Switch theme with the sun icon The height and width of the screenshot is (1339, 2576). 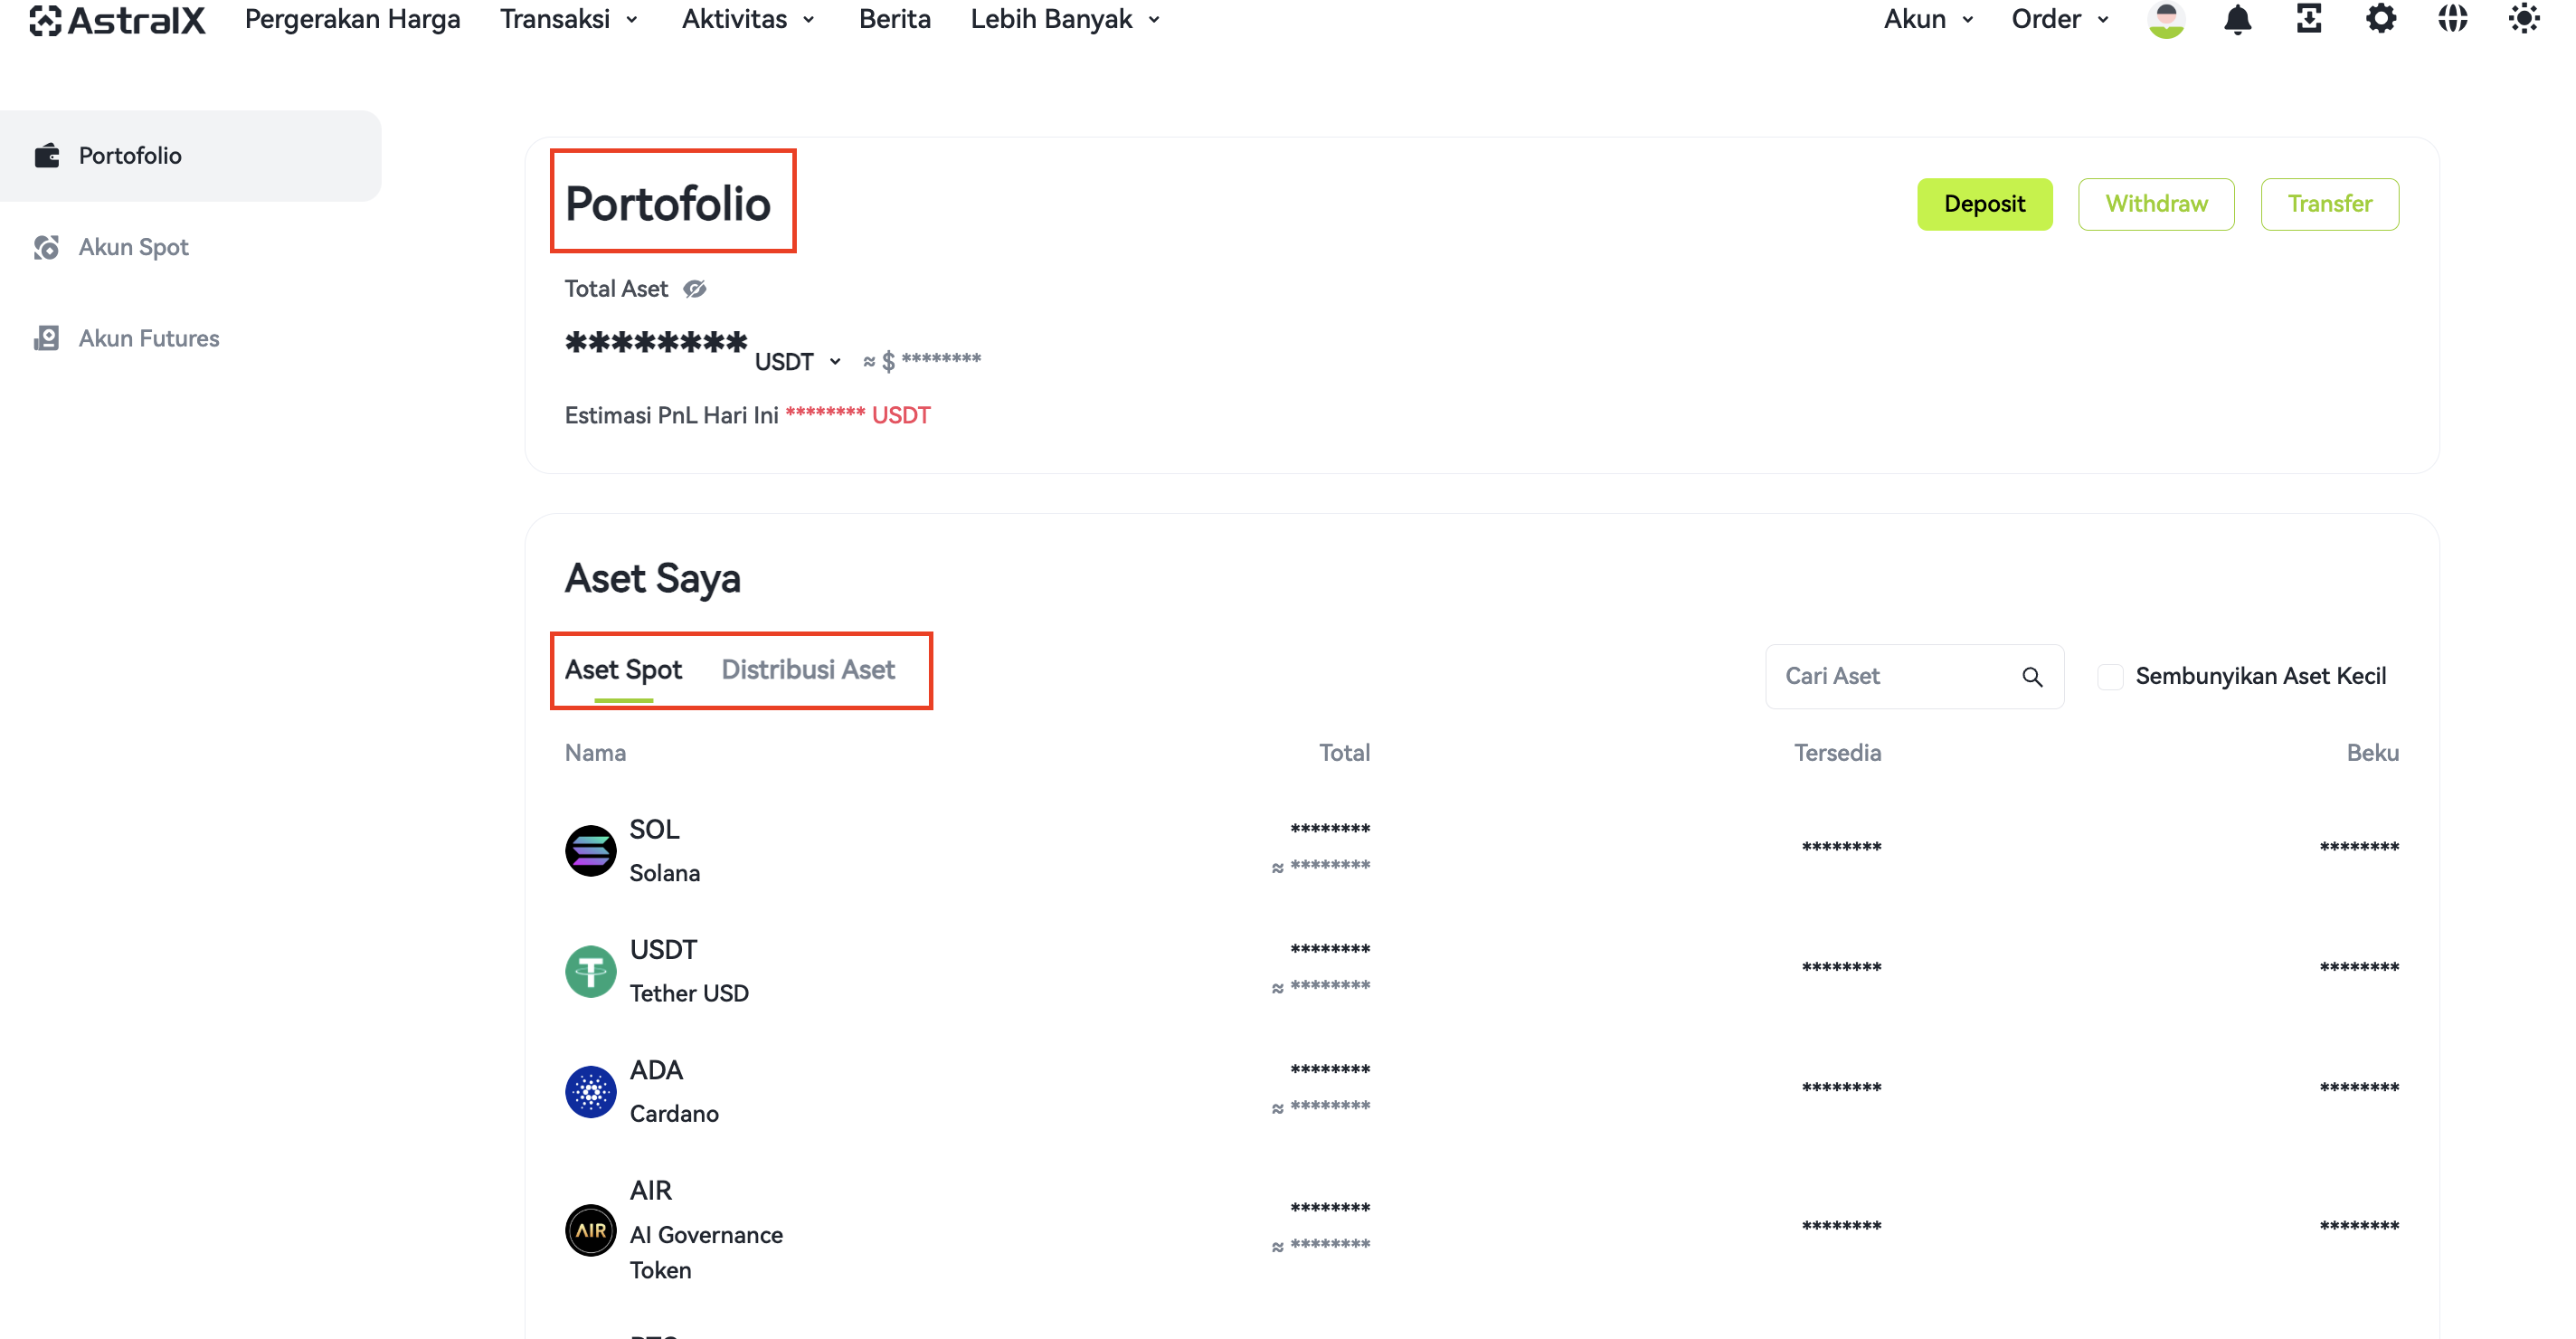pyautogui.click(x=2524, y=19)
